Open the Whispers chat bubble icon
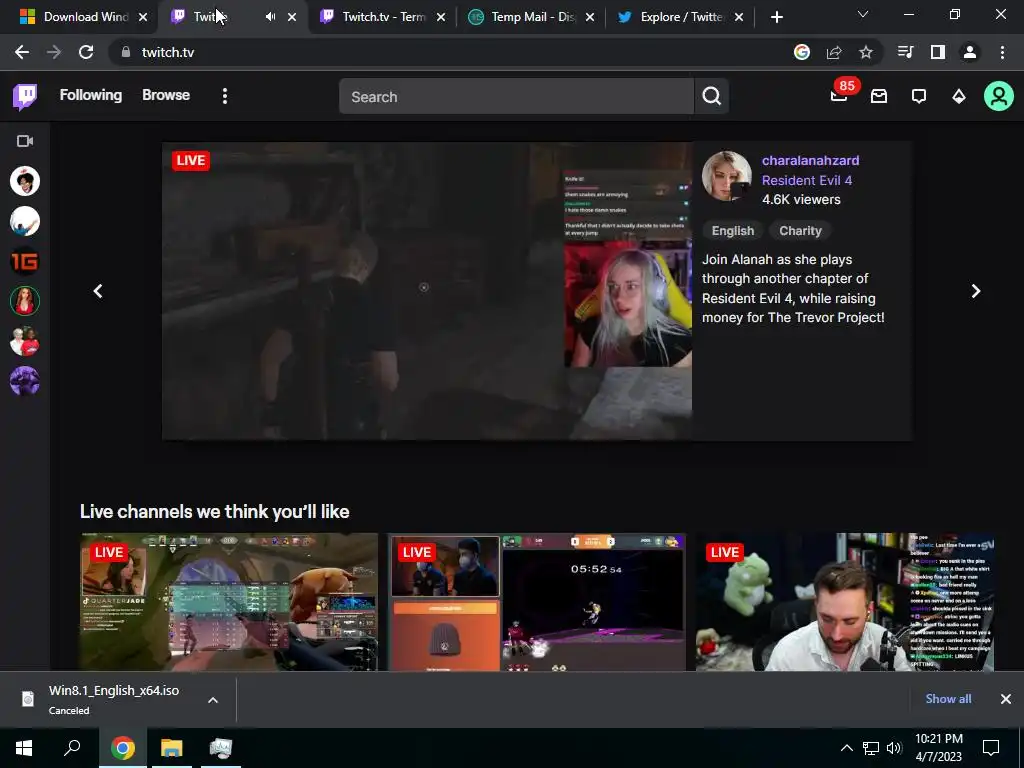 919,97
